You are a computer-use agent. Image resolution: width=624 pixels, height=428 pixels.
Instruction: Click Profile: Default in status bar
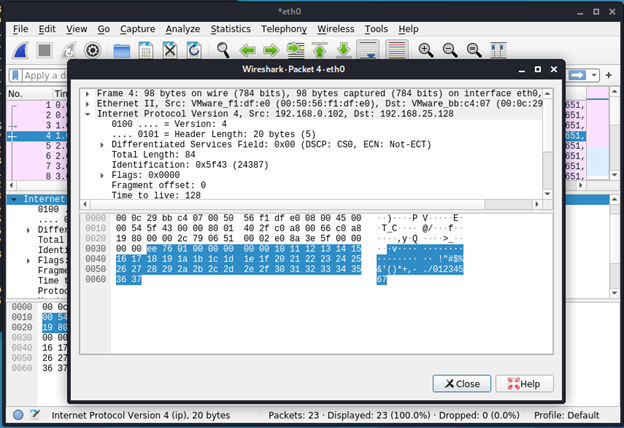point(566,415)
